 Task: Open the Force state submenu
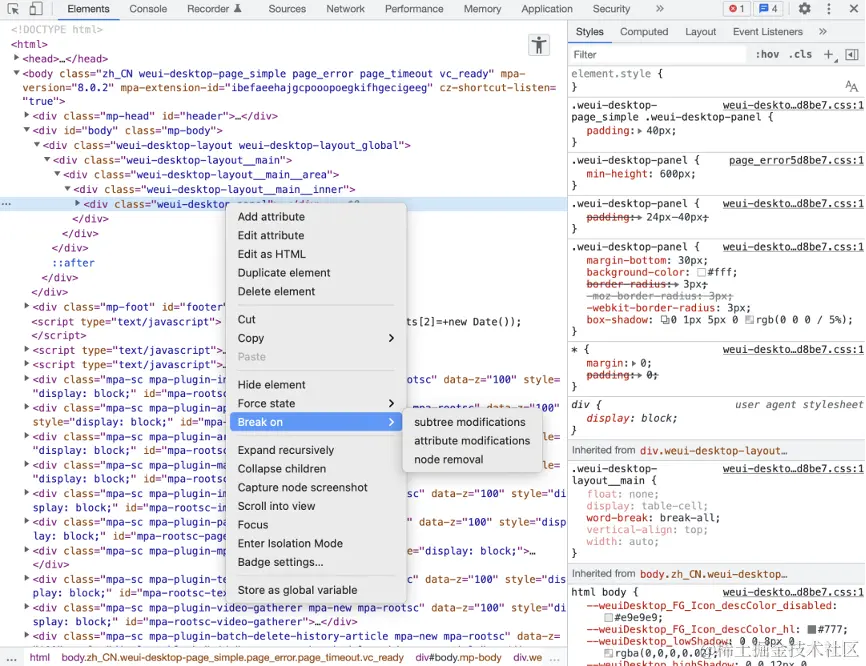(x=316, y=403)
